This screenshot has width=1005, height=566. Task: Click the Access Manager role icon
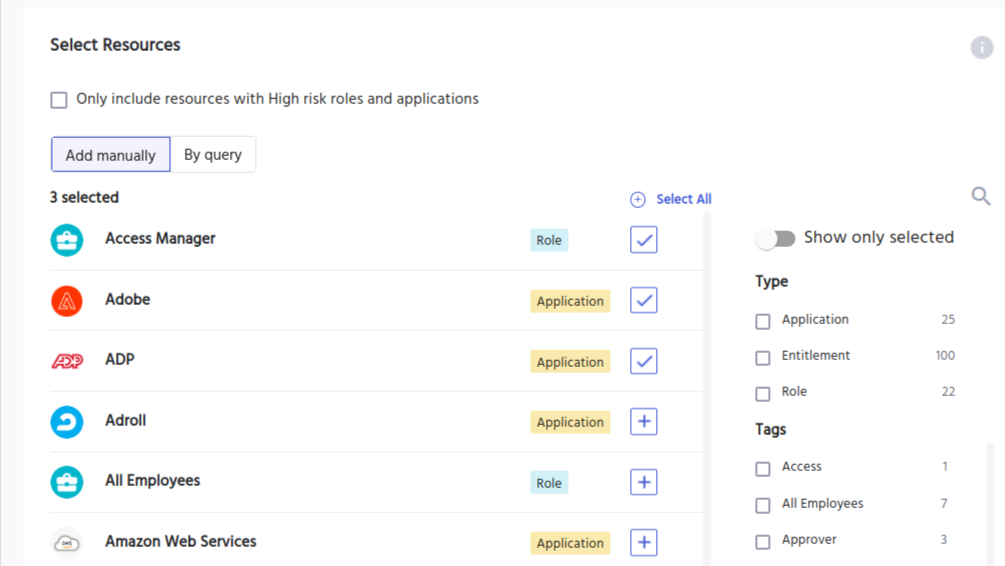(67, 240)
